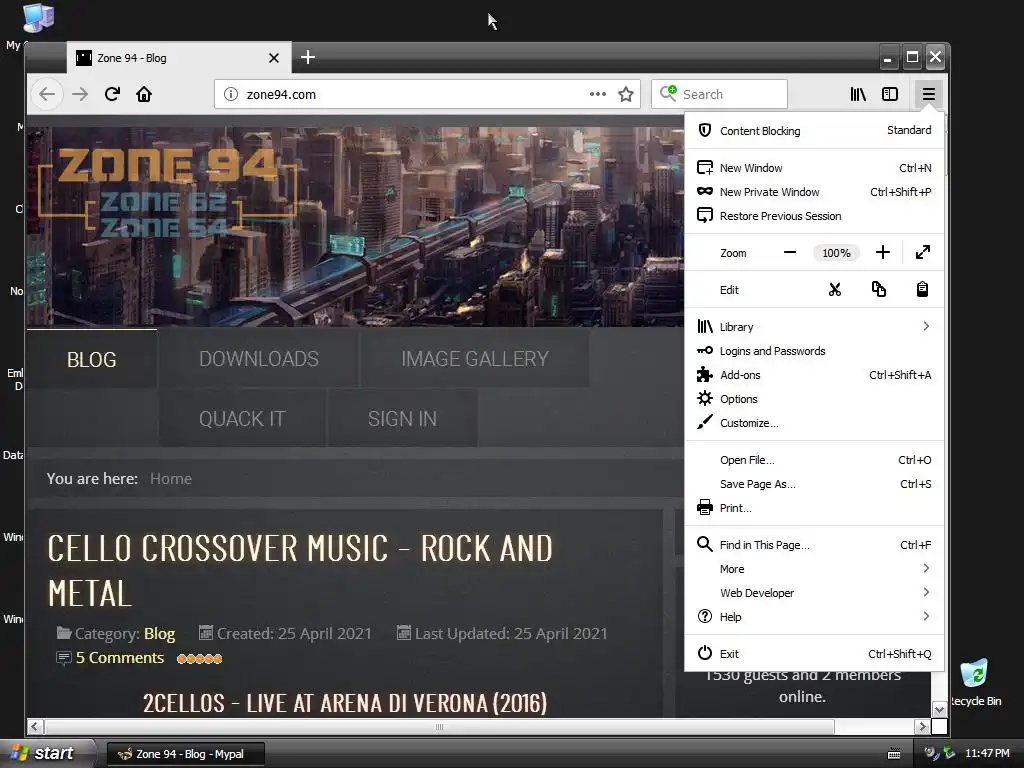Screen dimensions: 1024x768
Task: Zoom in with the plus button
Action: pyautogui.click(x=882, y=253)
